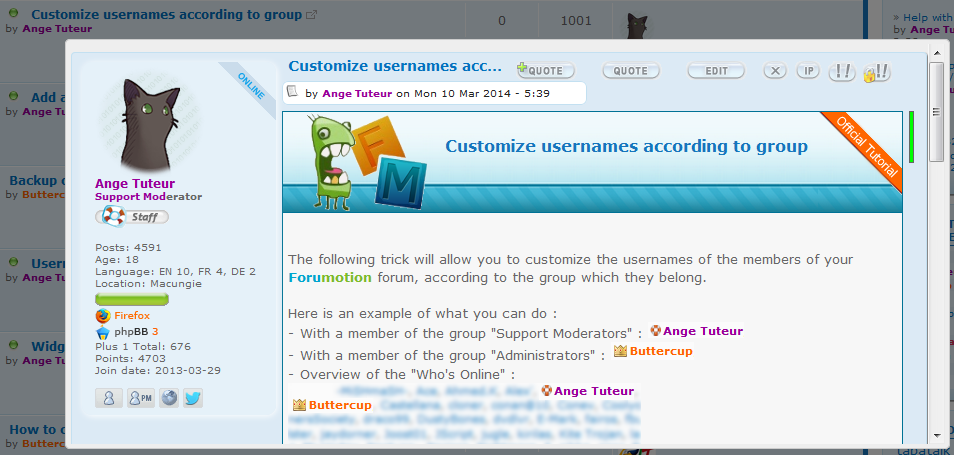Click the ONLINE ribbon in profile
The image size is (954, 455).
coord(251,86)
